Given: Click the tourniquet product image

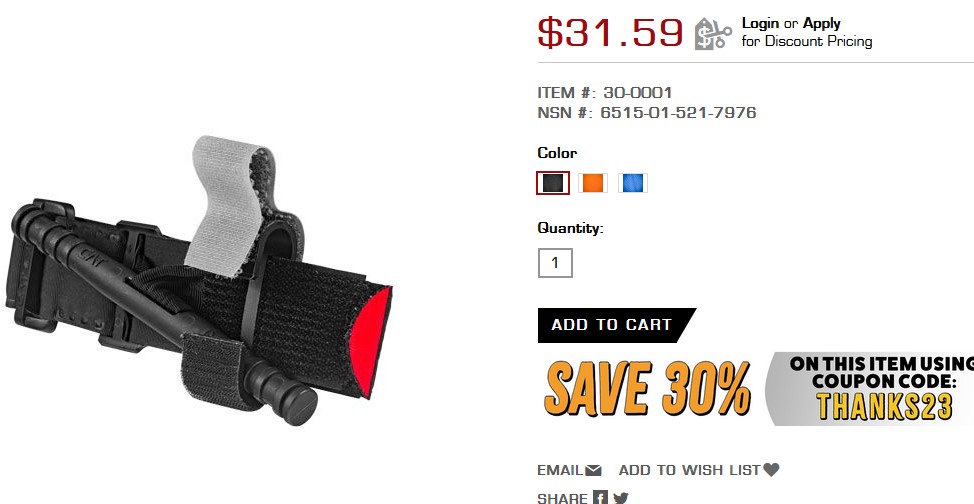Looking at the screenshot, I should tap(200, 280).
